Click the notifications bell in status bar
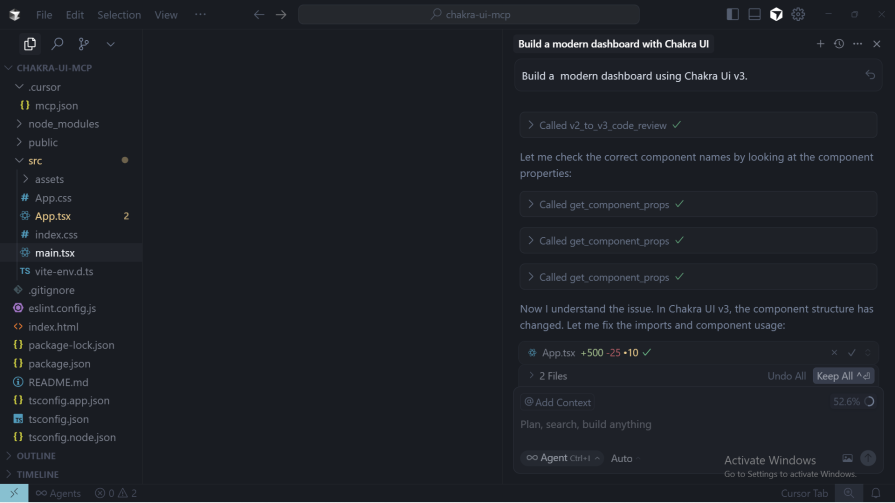 point(875,493)
